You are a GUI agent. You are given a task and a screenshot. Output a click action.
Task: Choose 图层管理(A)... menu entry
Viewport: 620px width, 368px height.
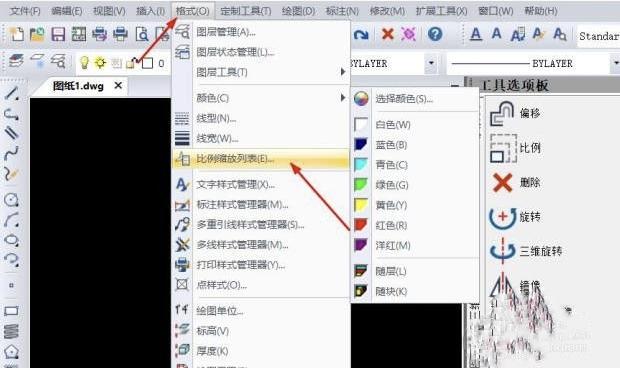pyautogui.click(x=261, y=32)
